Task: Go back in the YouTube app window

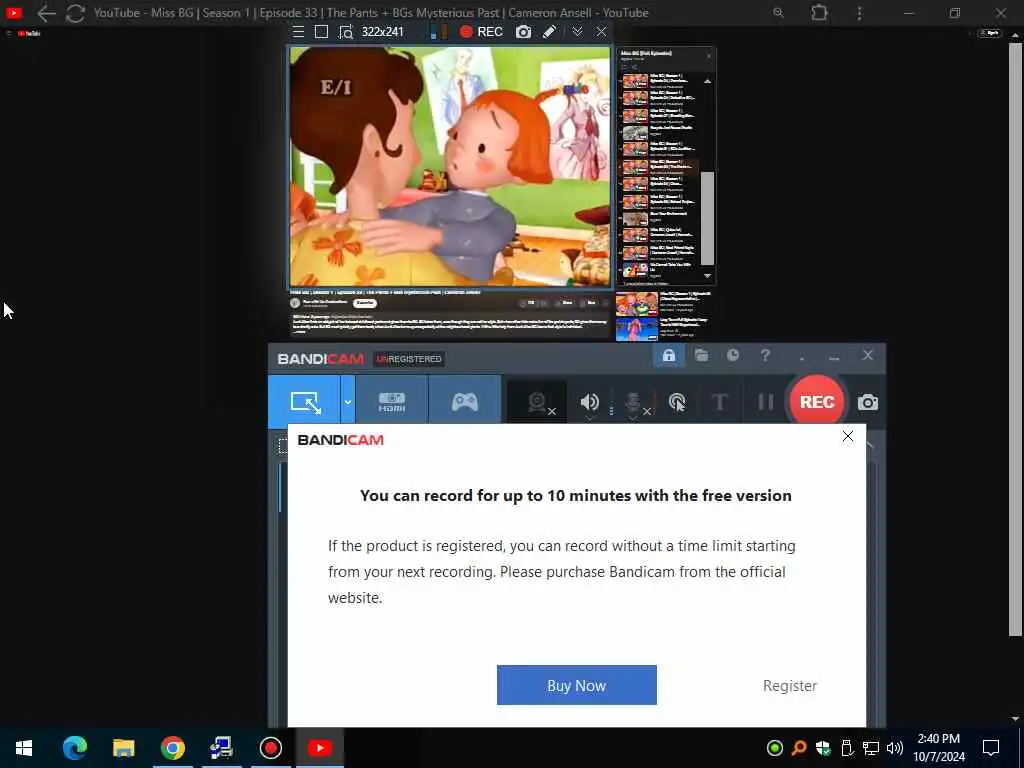Action: click(46, 13)
